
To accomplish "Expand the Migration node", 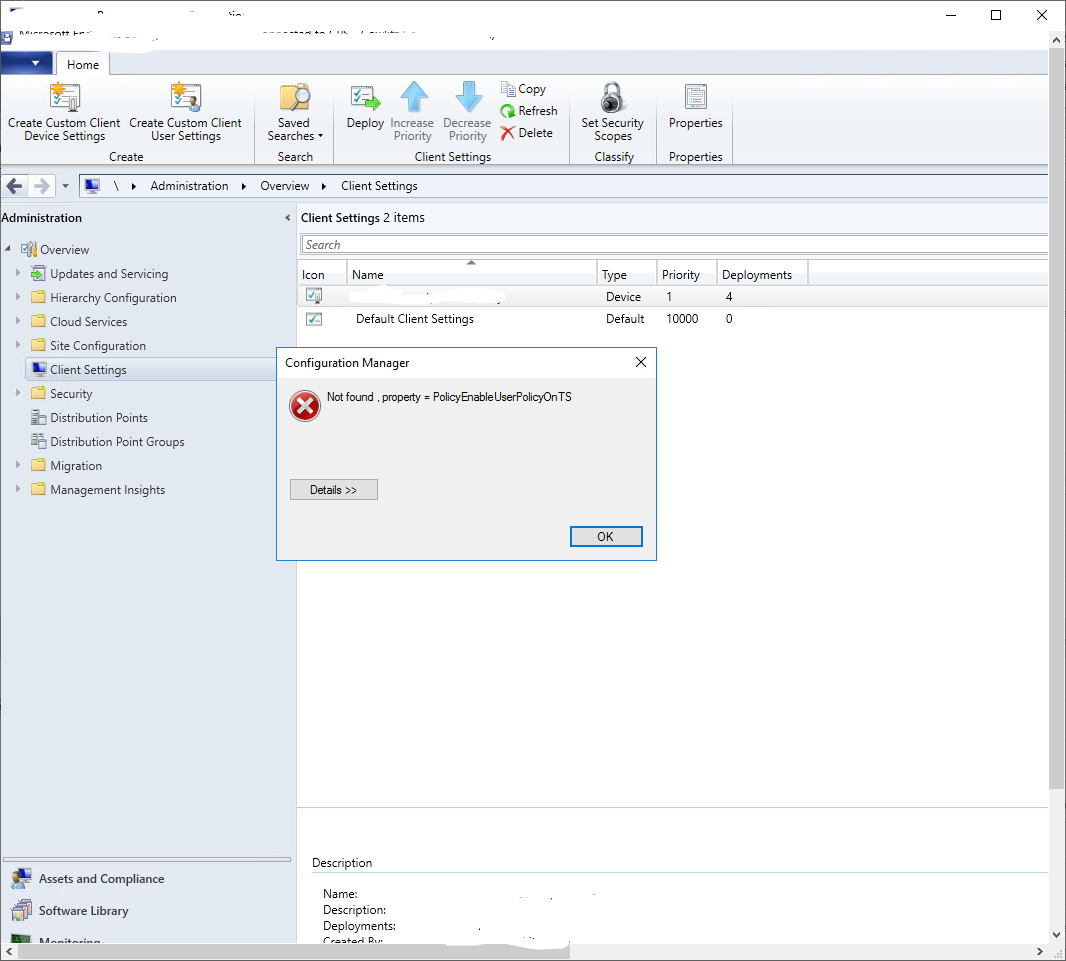I will (x=18, y=465).
